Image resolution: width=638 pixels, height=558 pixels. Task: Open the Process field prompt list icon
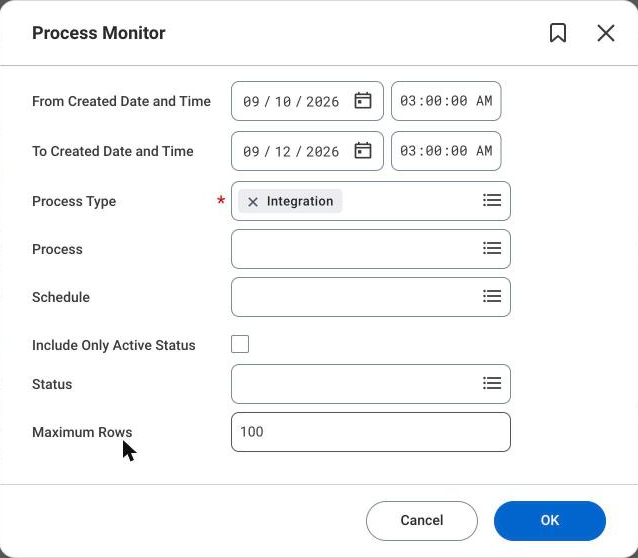pos(492,248)
